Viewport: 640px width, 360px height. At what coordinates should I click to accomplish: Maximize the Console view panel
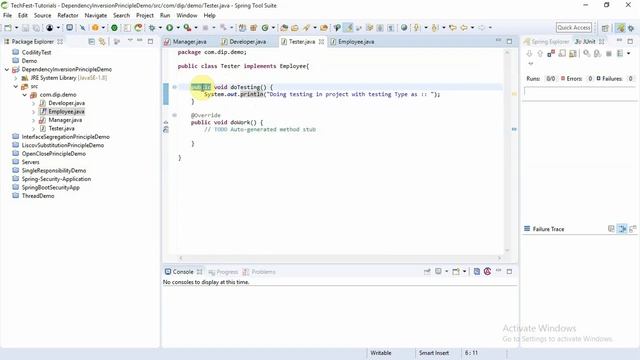509,271
